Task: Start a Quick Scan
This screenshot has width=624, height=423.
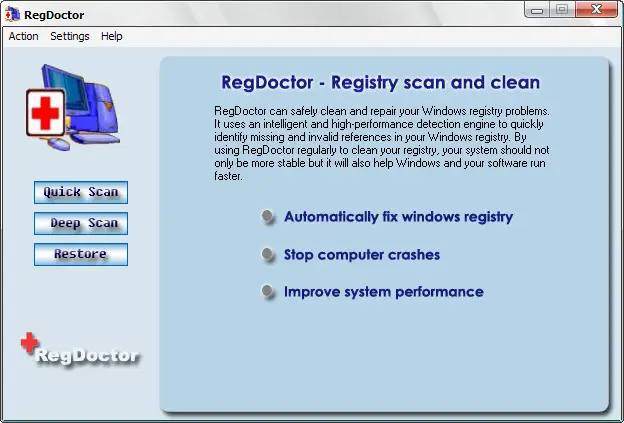Action: (x=81, y=192)
